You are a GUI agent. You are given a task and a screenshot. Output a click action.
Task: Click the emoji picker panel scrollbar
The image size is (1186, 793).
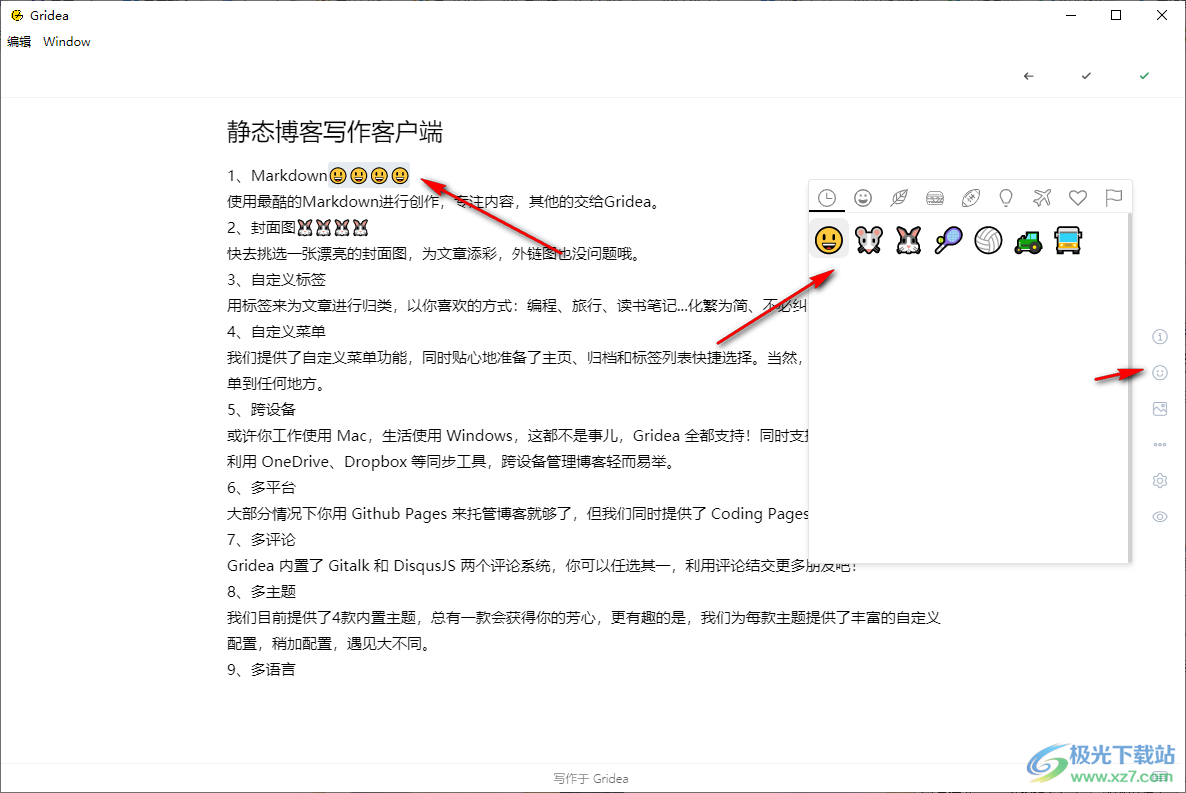pyautogui.click(x=1129, y=387)
